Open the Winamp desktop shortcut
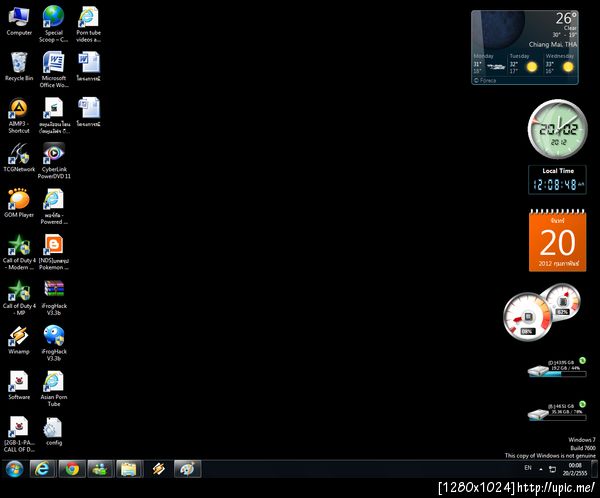Viewport: 600px width, 498px height. pyautogui.click(x=19, y=340)
